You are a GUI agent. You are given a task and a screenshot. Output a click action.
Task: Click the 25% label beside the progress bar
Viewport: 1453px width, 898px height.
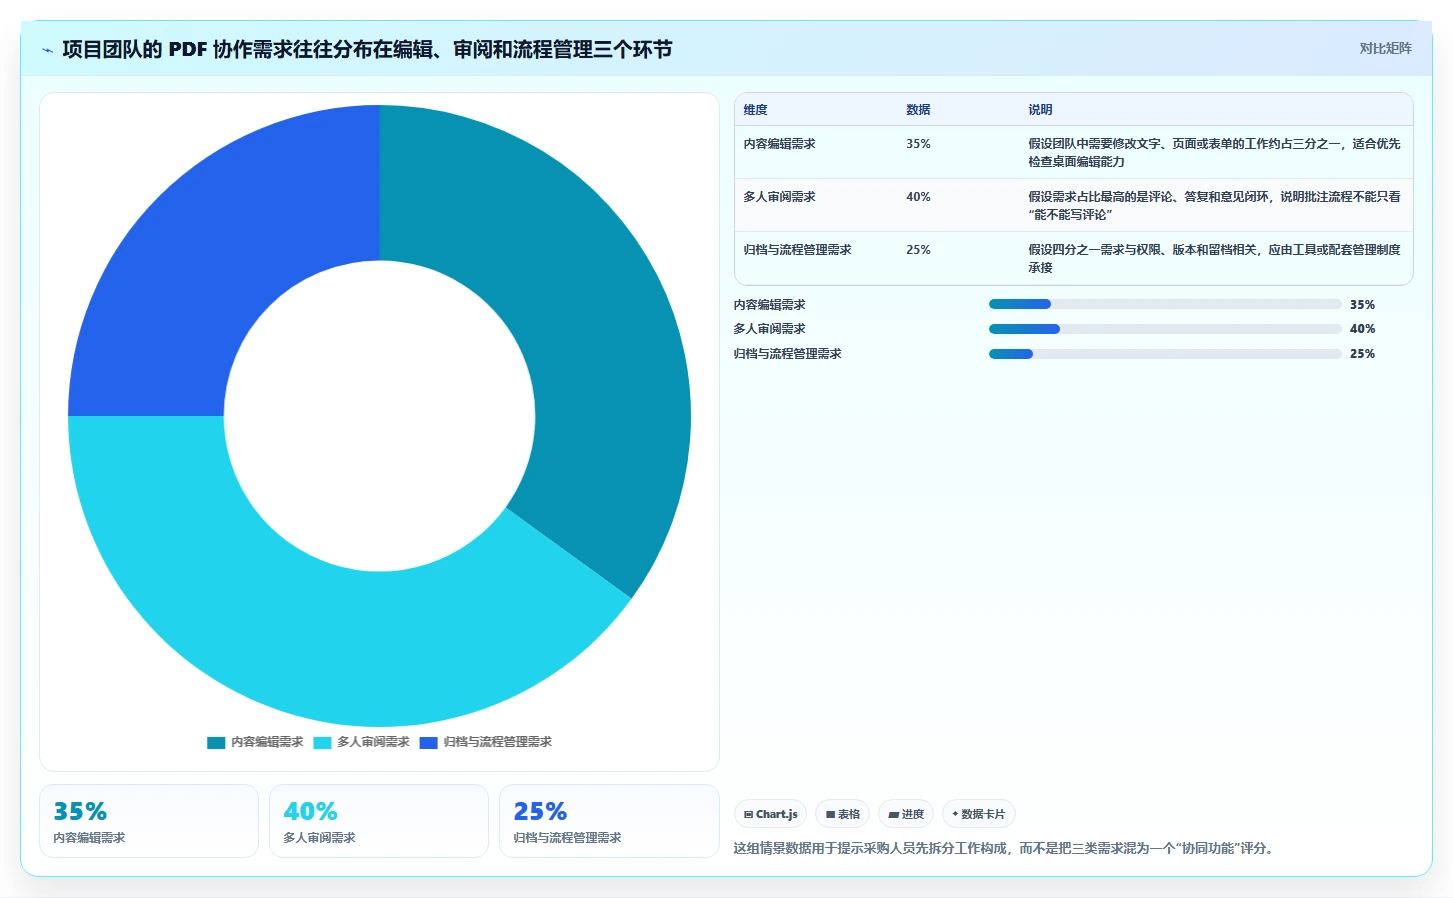(1362, 354)
